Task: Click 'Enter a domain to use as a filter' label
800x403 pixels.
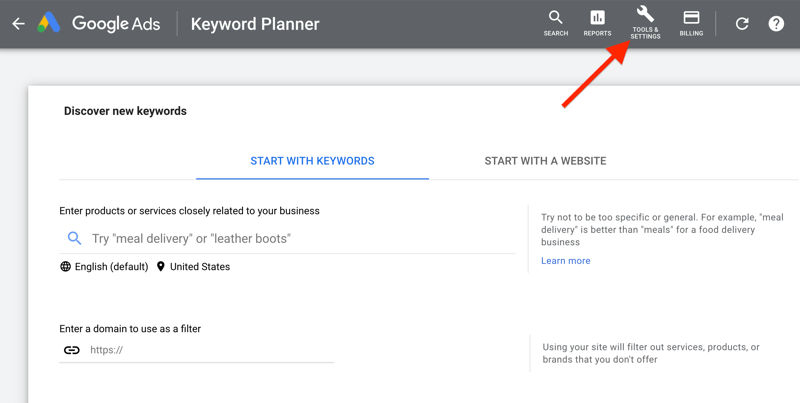Action: [130, 329]
